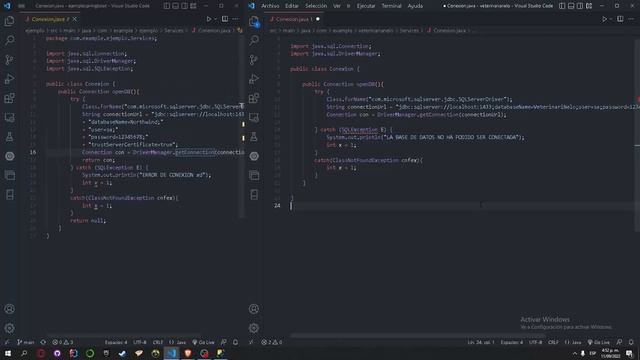Open Selección menu
640x360 pixels.
click(316, 6)
